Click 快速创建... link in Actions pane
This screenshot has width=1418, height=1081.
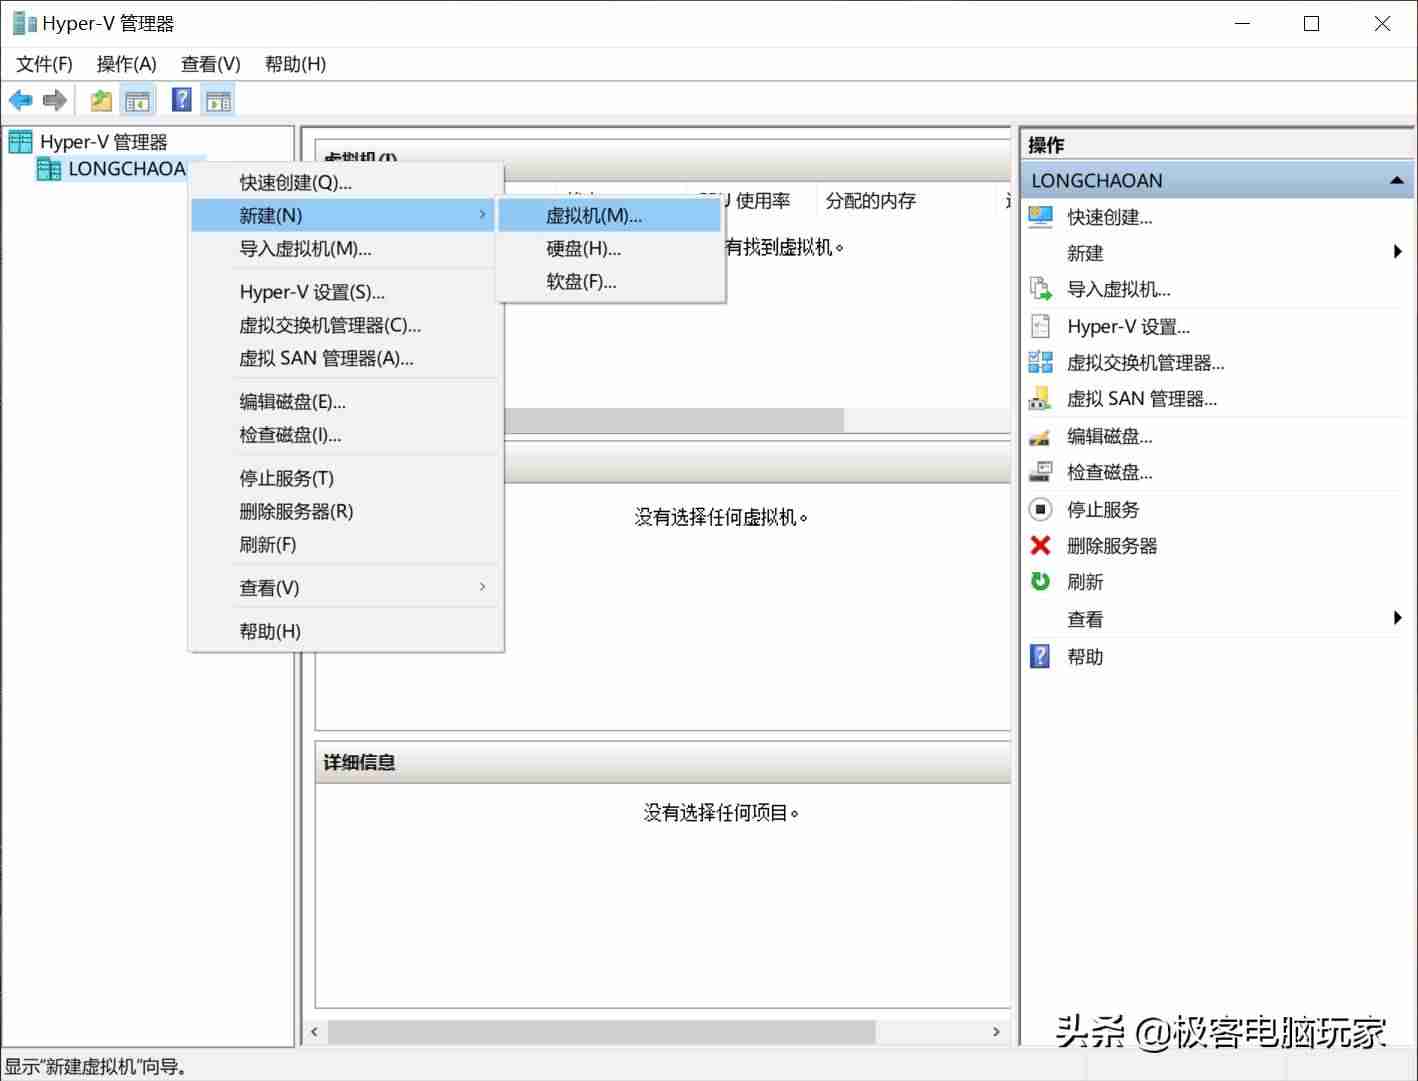(x=1110, y=217)
